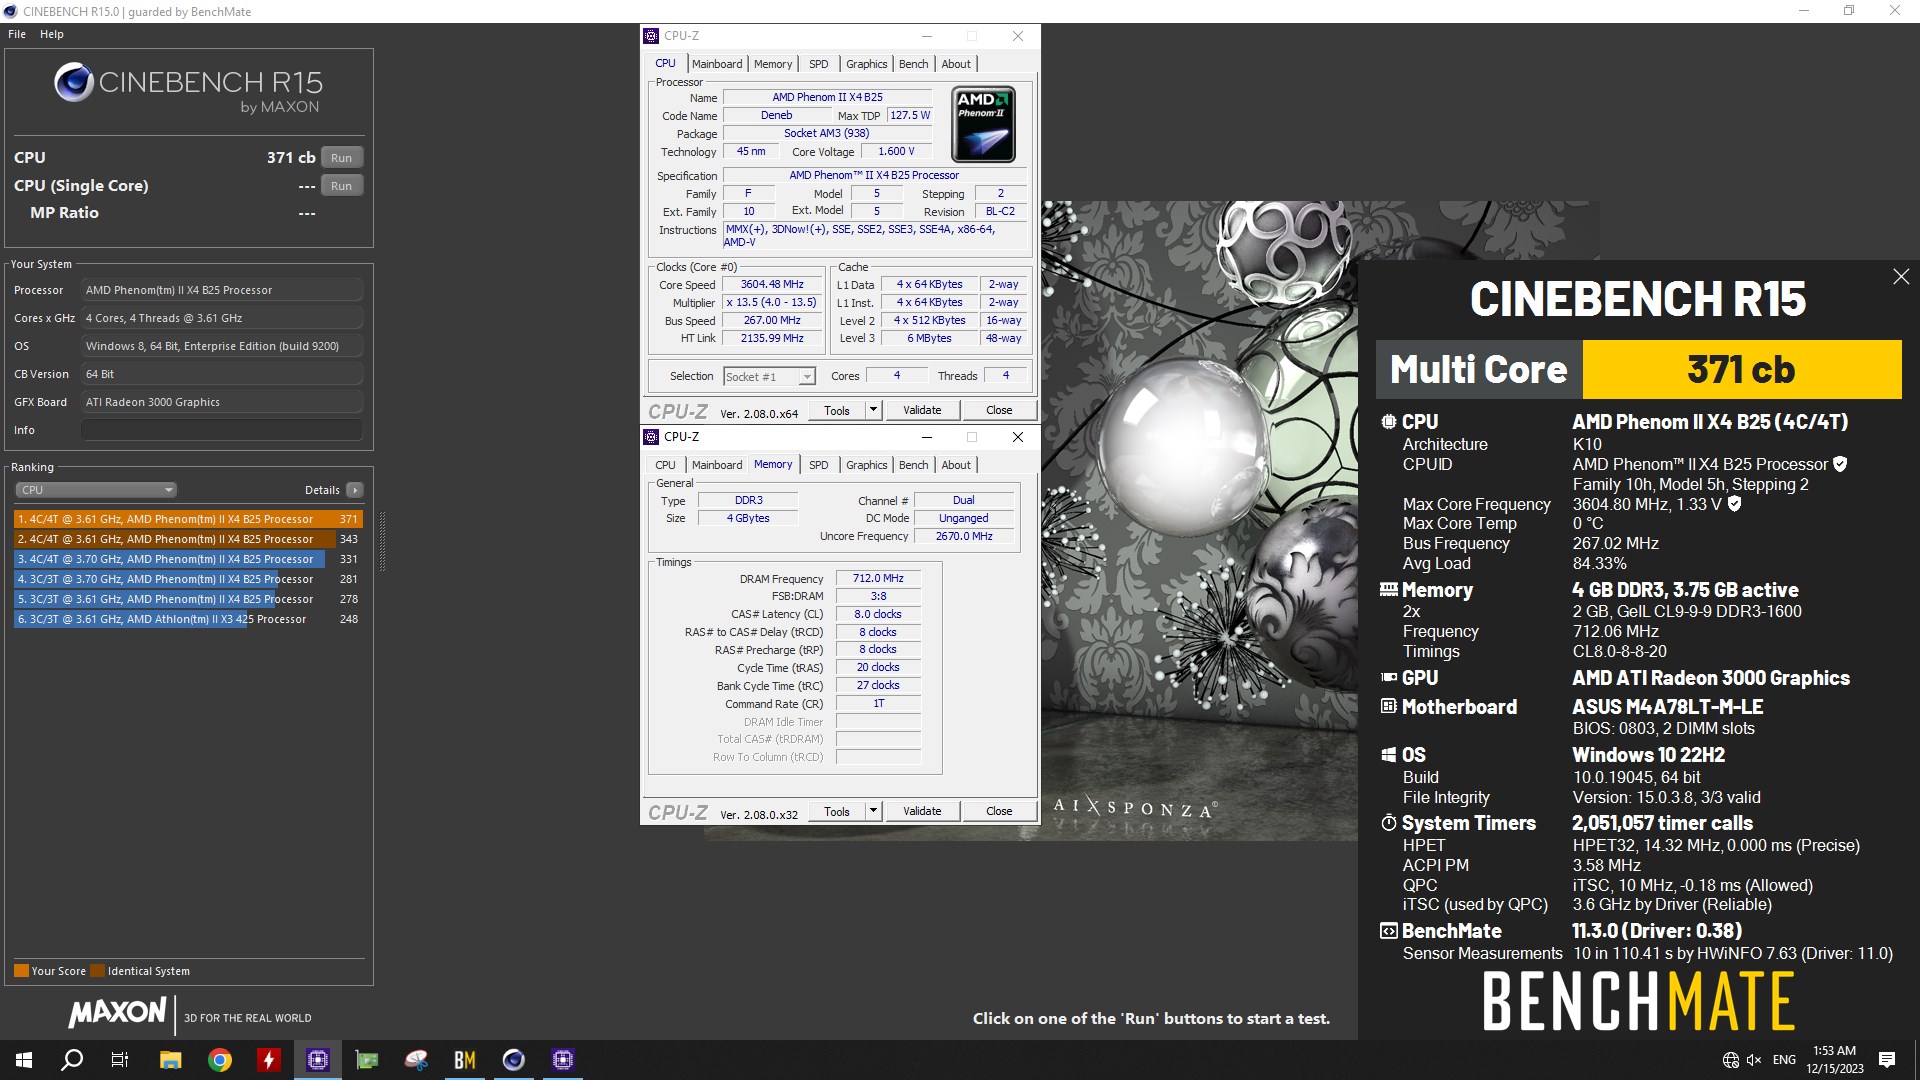The height and width of the screenshot is (1080, 1920).
Task: Open the About tab in the top CPU-Z window
Action: (956, 64)
